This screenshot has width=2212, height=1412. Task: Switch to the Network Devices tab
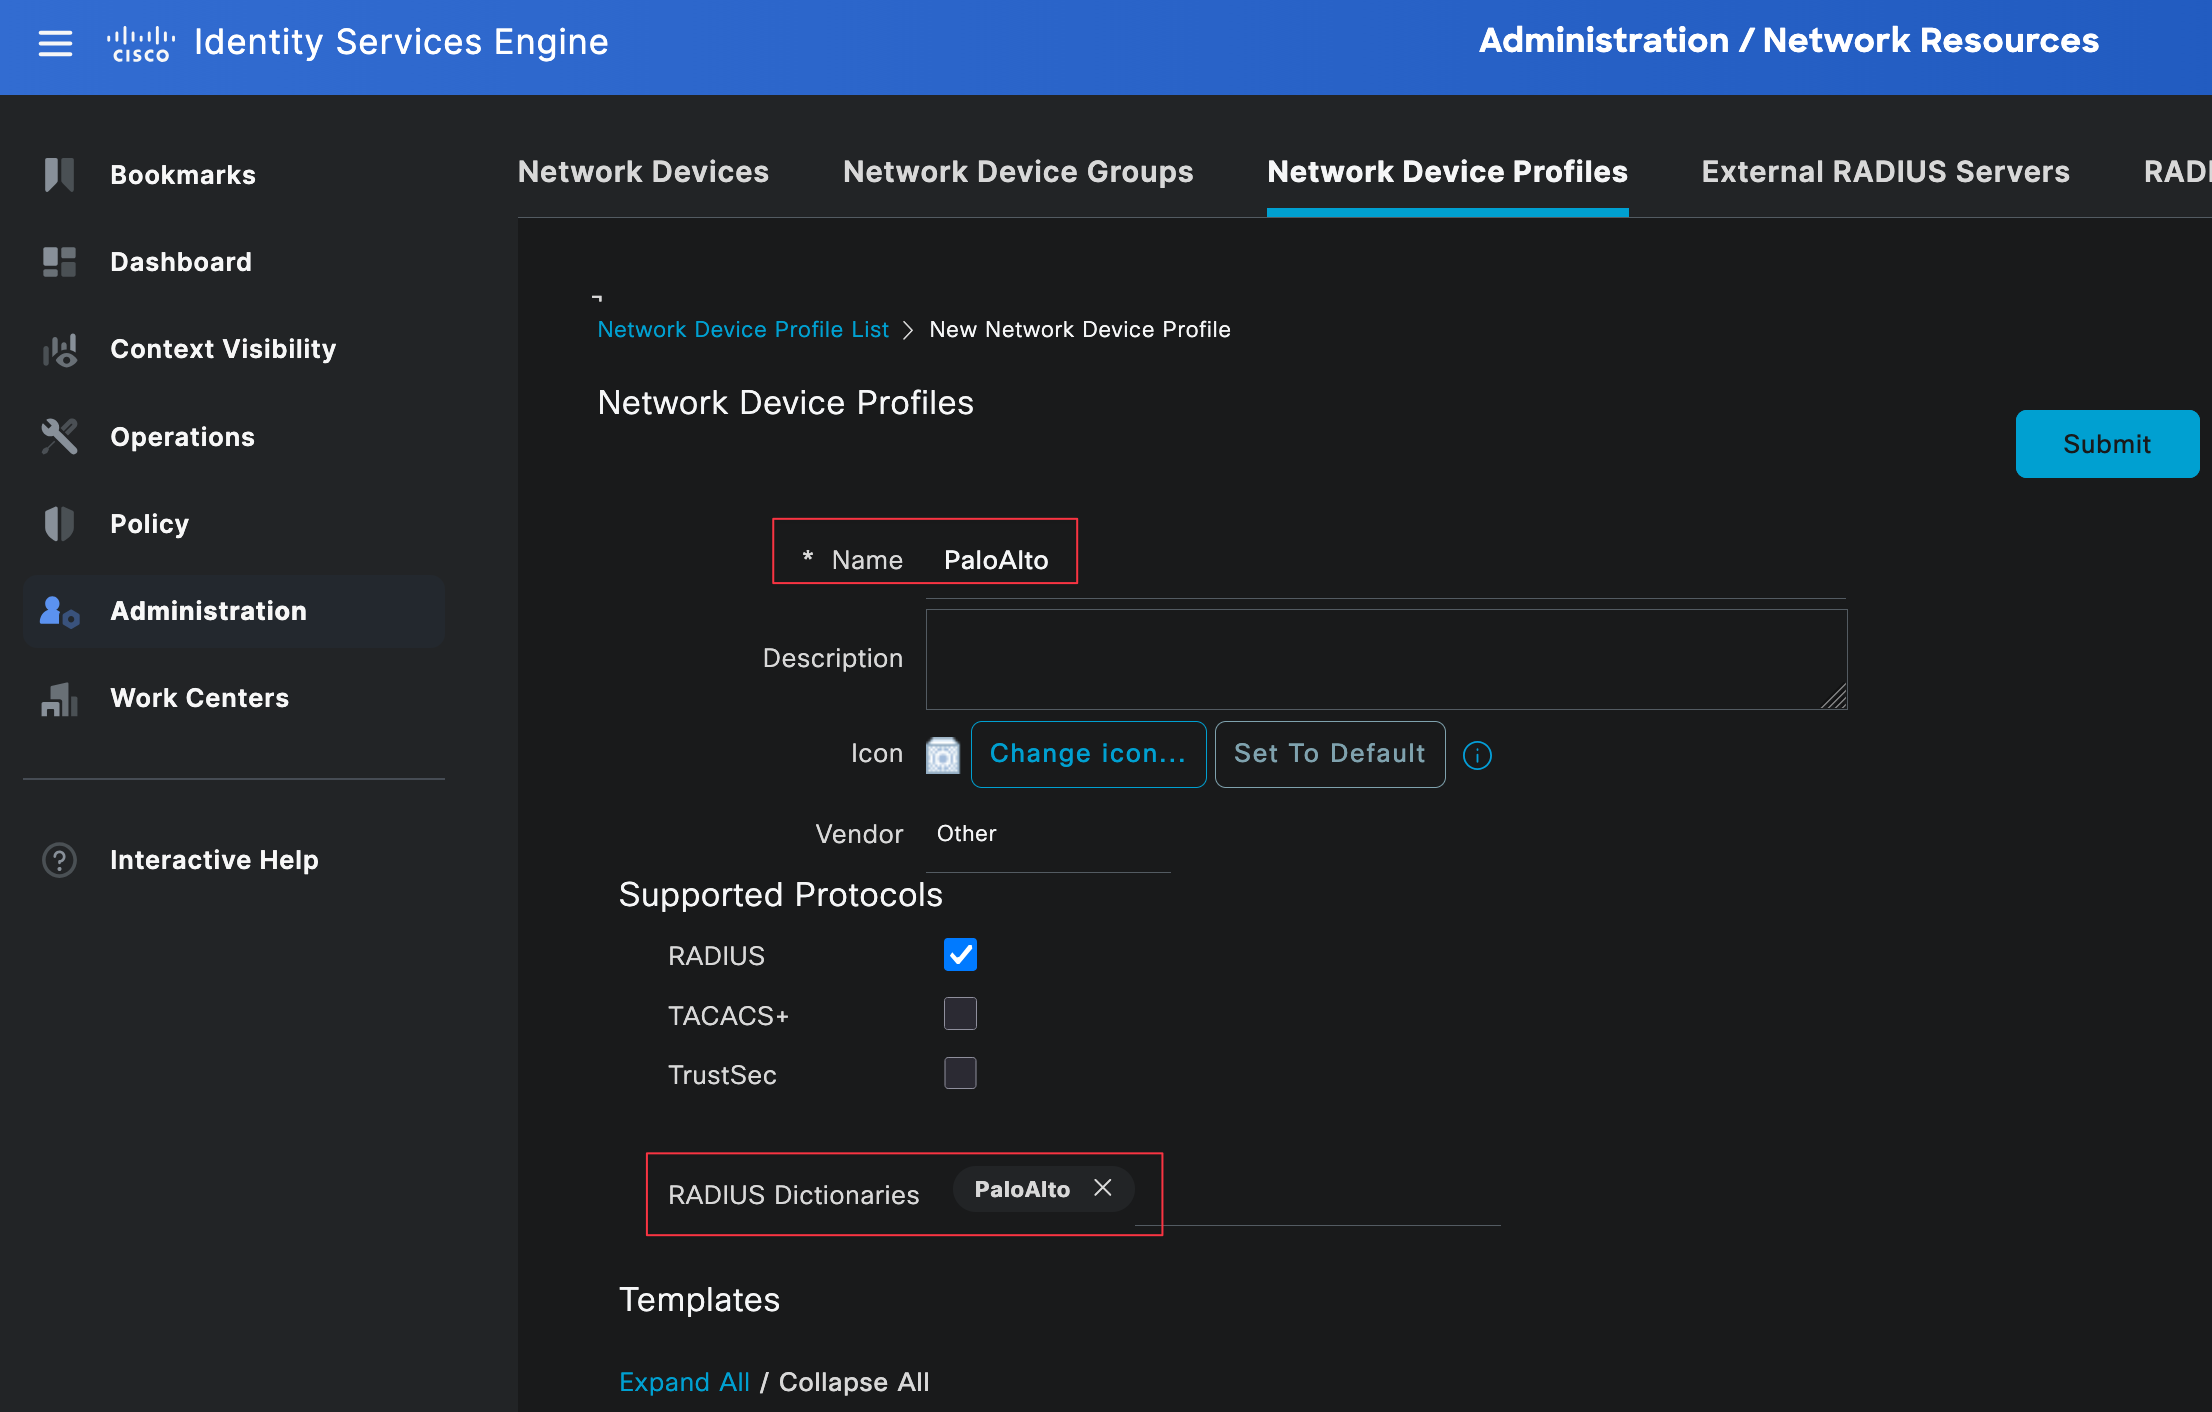[x=643, y=172]
